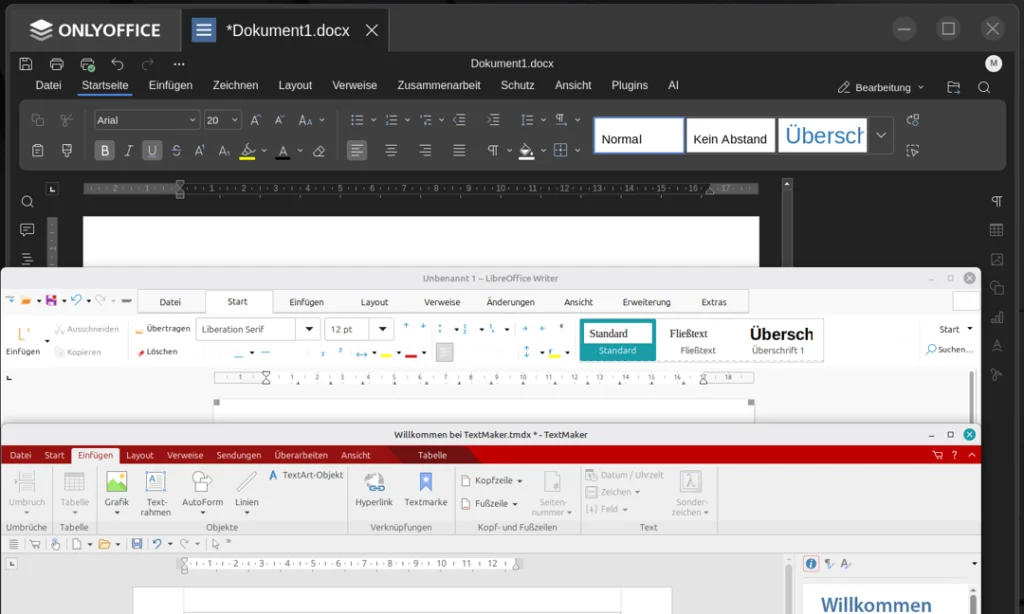The width and height of the screenshot is (1024, 614).
Task: Justify text in ONLYOFFICE
Action: pos(459,151)
